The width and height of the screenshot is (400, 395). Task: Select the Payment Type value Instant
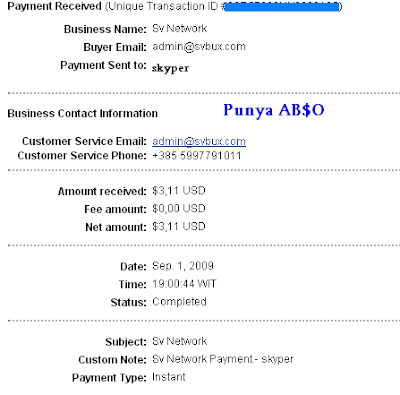point(169,377)
